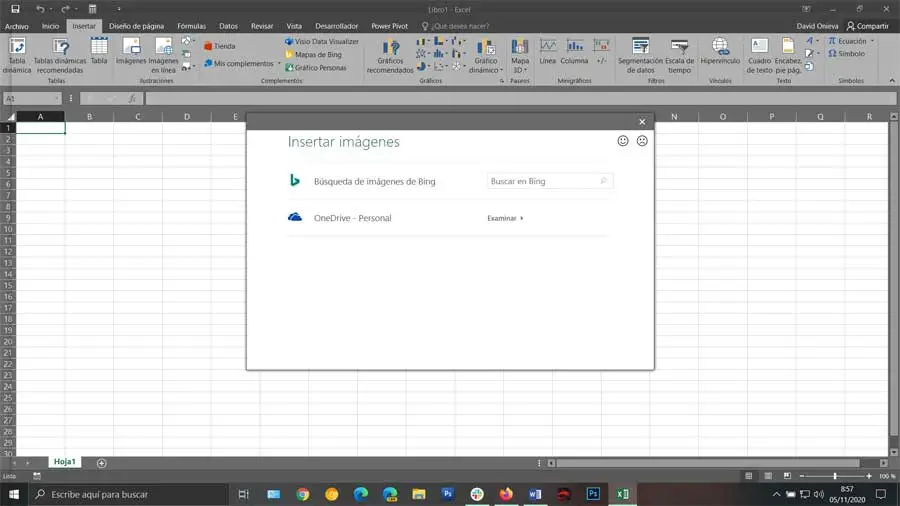Screen dimensions: 900x506
Task: Open Gráficos recomendados
Action: click(390, 55)
